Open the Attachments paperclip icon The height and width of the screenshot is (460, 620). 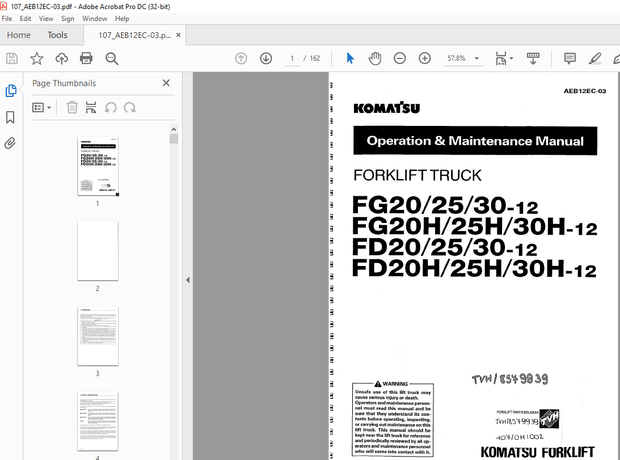tap(10, 143)
